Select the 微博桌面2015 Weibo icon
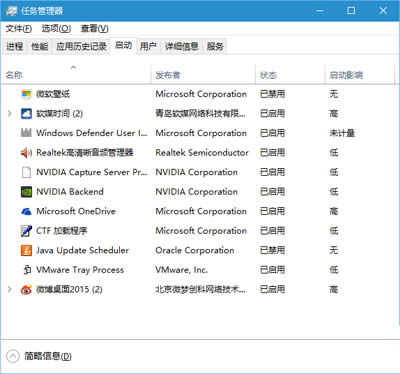 26,289
